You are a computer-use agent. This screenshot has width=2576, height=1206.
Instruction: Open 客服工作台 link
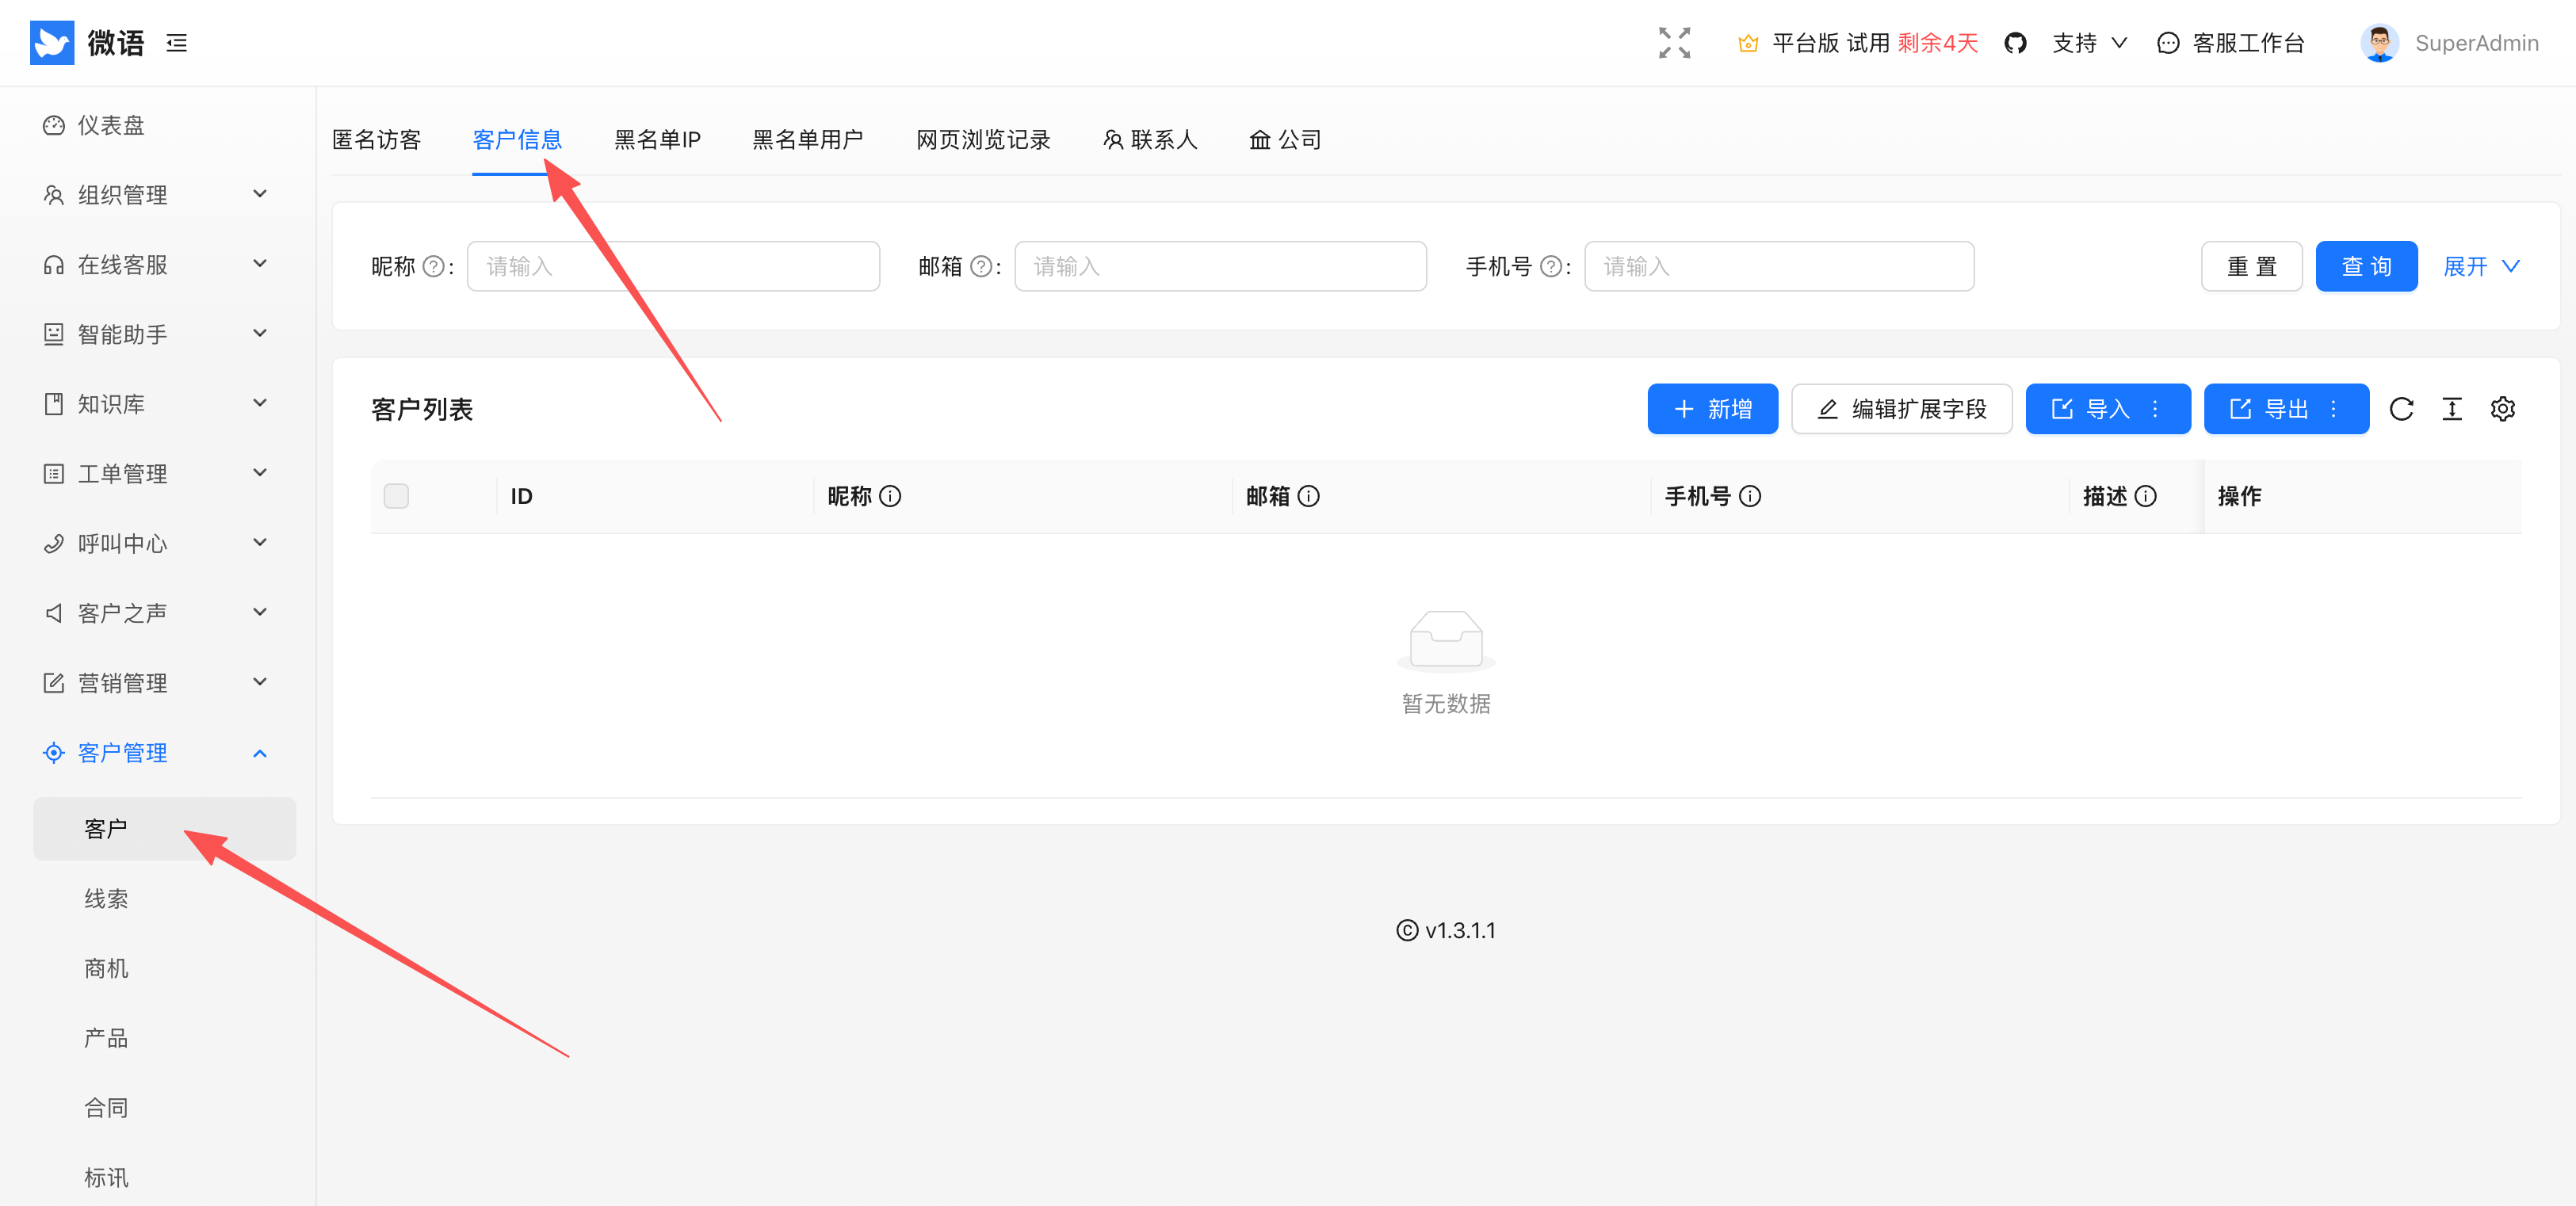(2230, 43)
